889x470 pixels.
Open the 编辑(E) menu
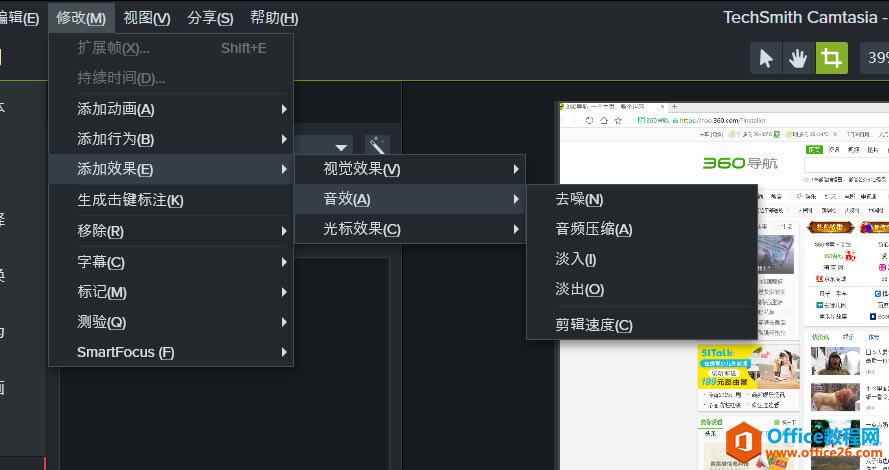pyautogui.click(x=19, y=18)
